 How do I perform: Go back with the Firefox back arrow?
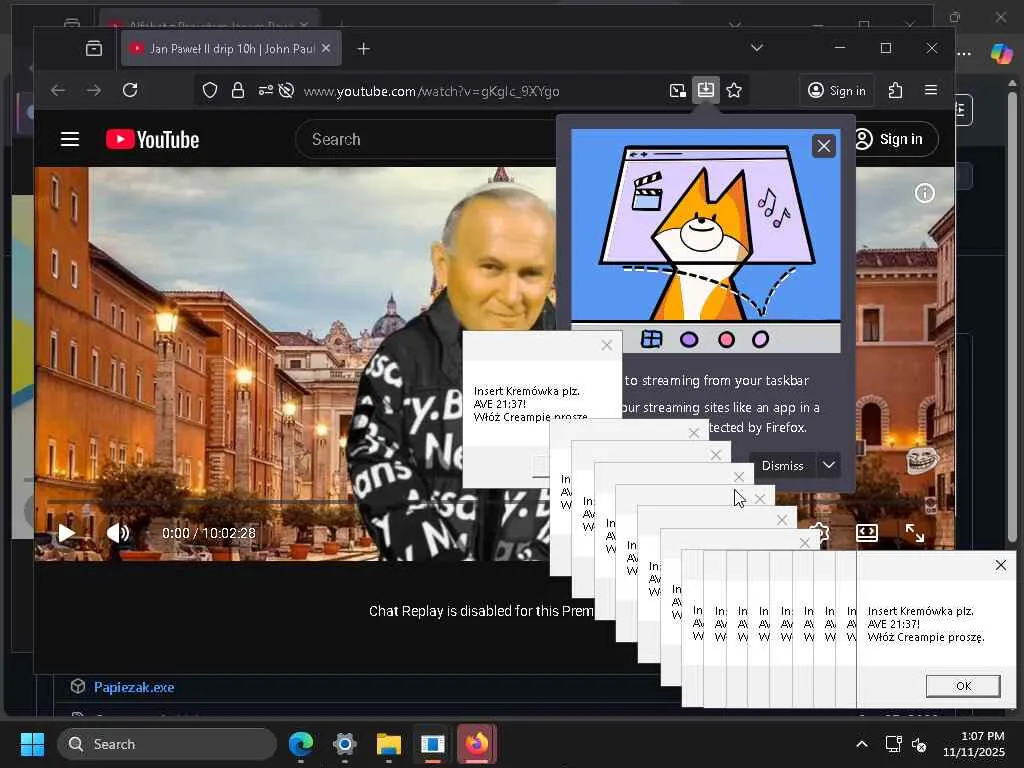pos(58,90)
